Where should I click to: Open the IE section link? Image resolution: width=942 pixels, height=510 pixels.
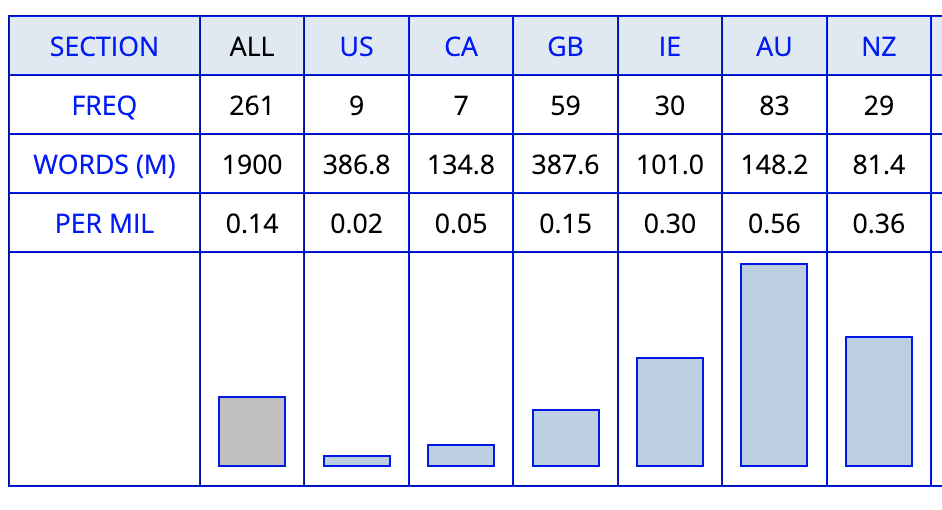670,47
